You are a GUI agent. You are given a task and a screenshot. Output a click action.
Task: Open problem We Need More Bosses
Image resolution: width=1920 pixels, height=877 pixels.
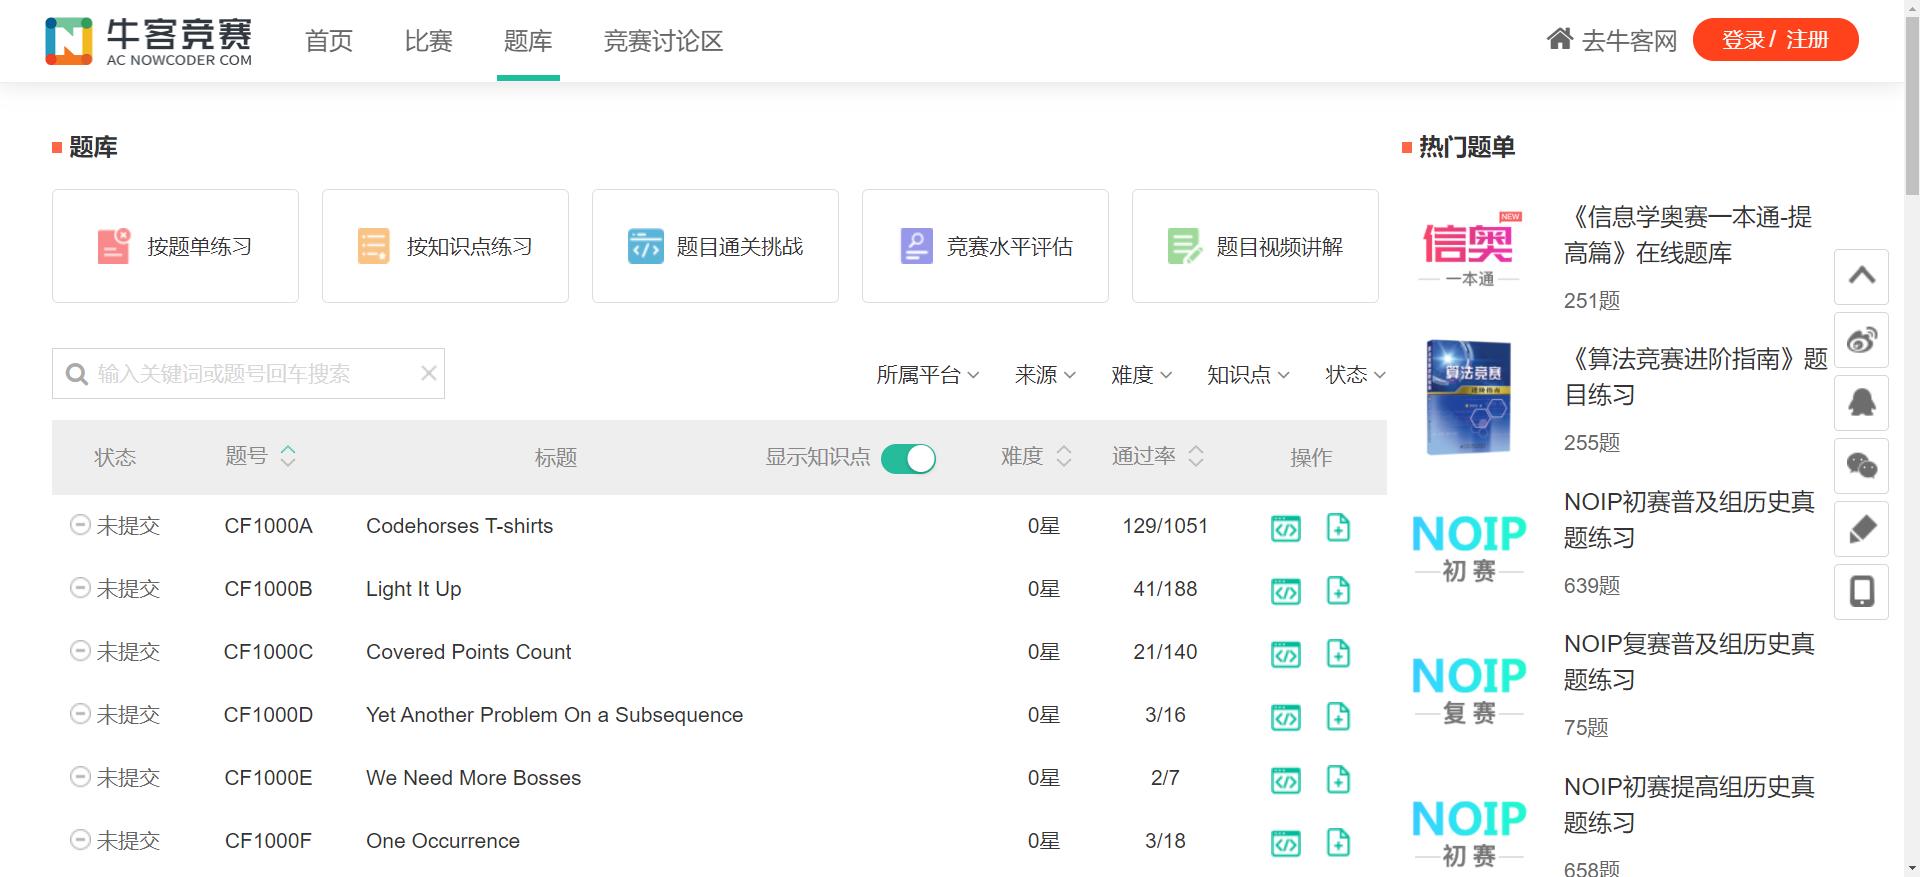(473, 778)
